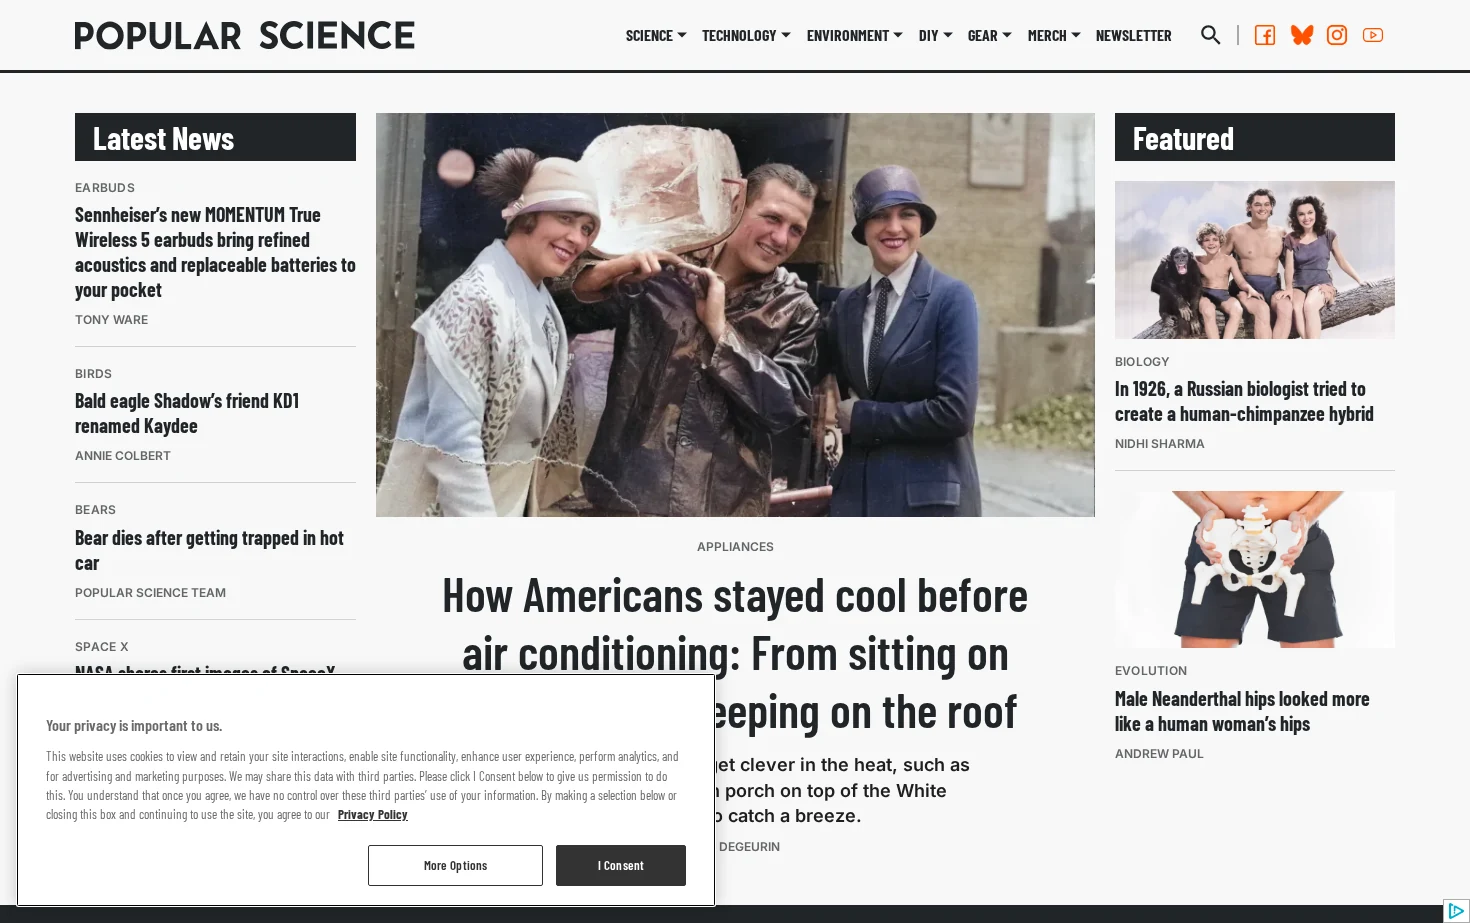Click author name Andrew Paul
Screen dimensions: 1470x923
coord(1159,754)
